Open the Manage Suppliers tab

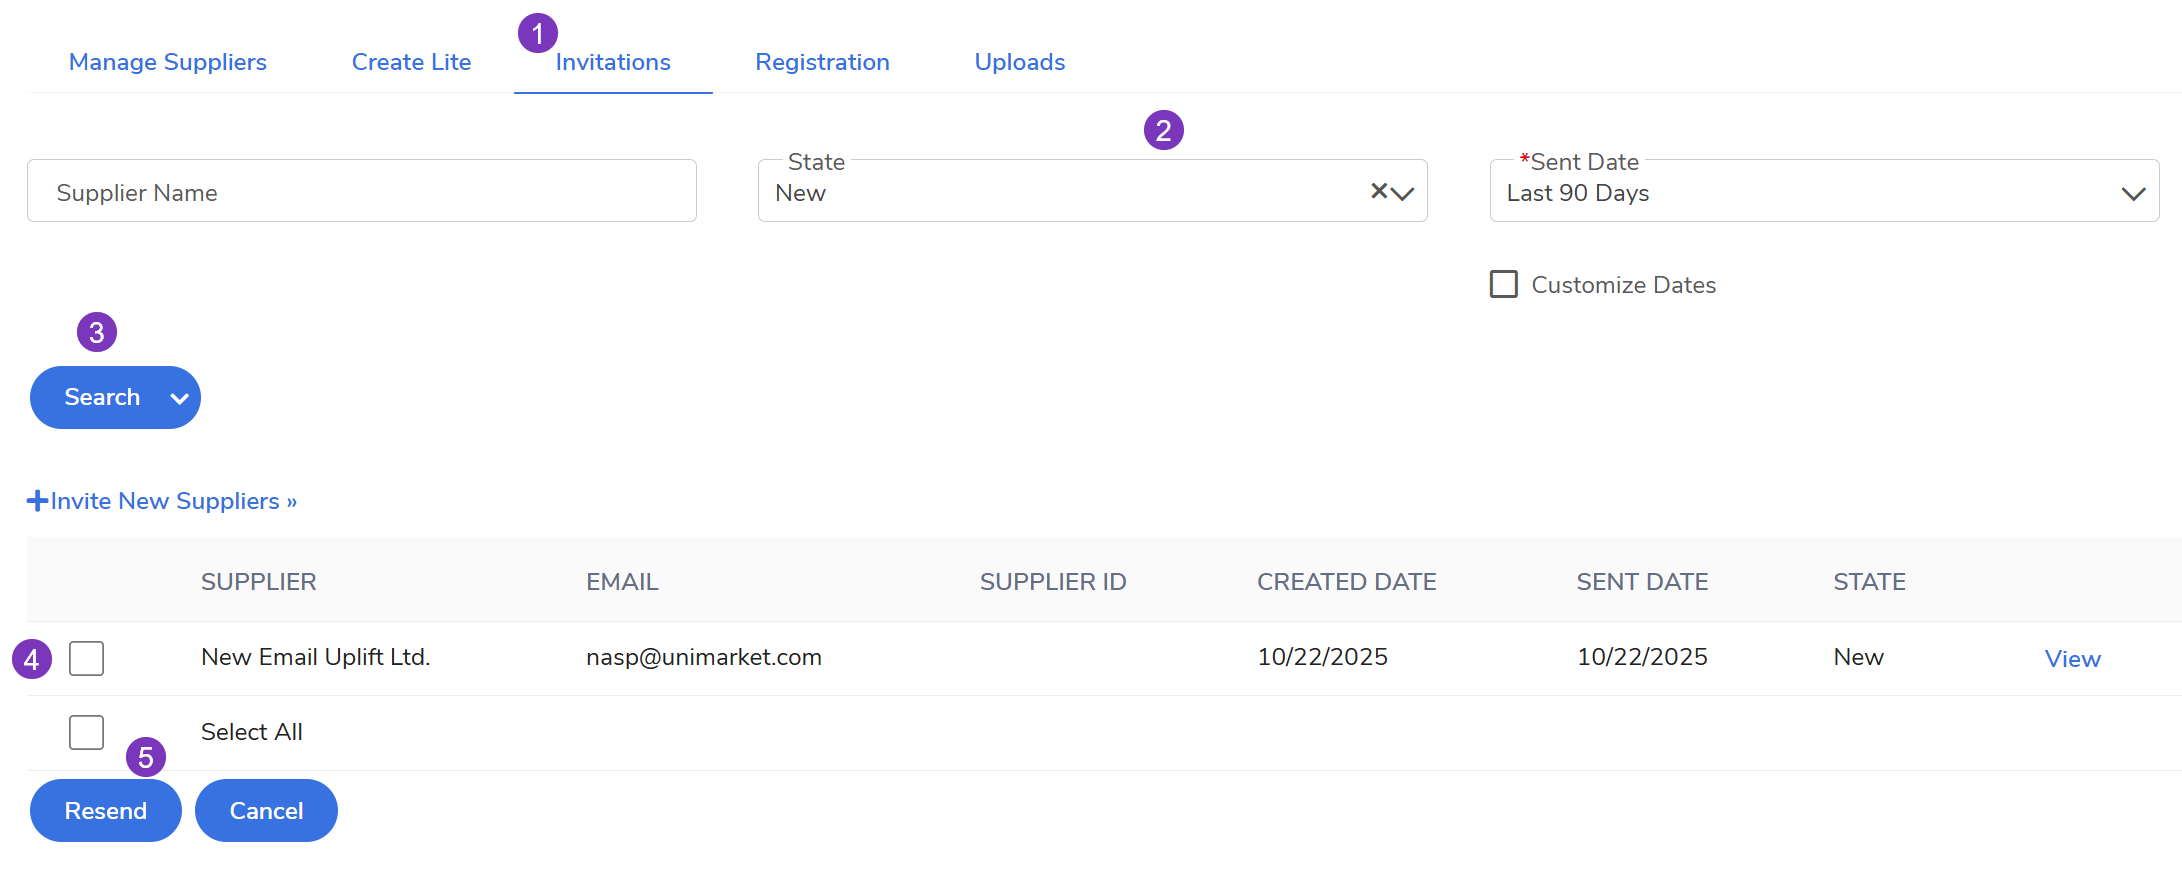coord(168,62)
